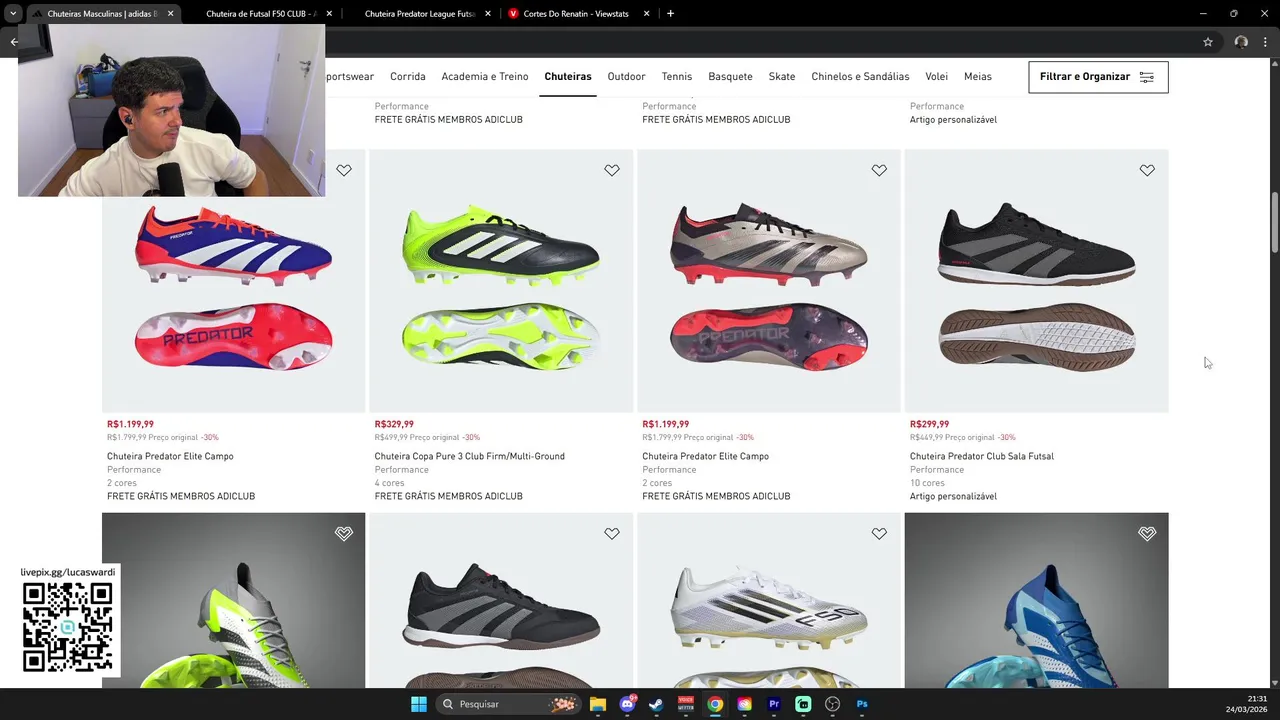Favorite the blue Predator Elite Campo via heart
The width and height of the screenshot is (1280, 720).
(x=344, y=170)
